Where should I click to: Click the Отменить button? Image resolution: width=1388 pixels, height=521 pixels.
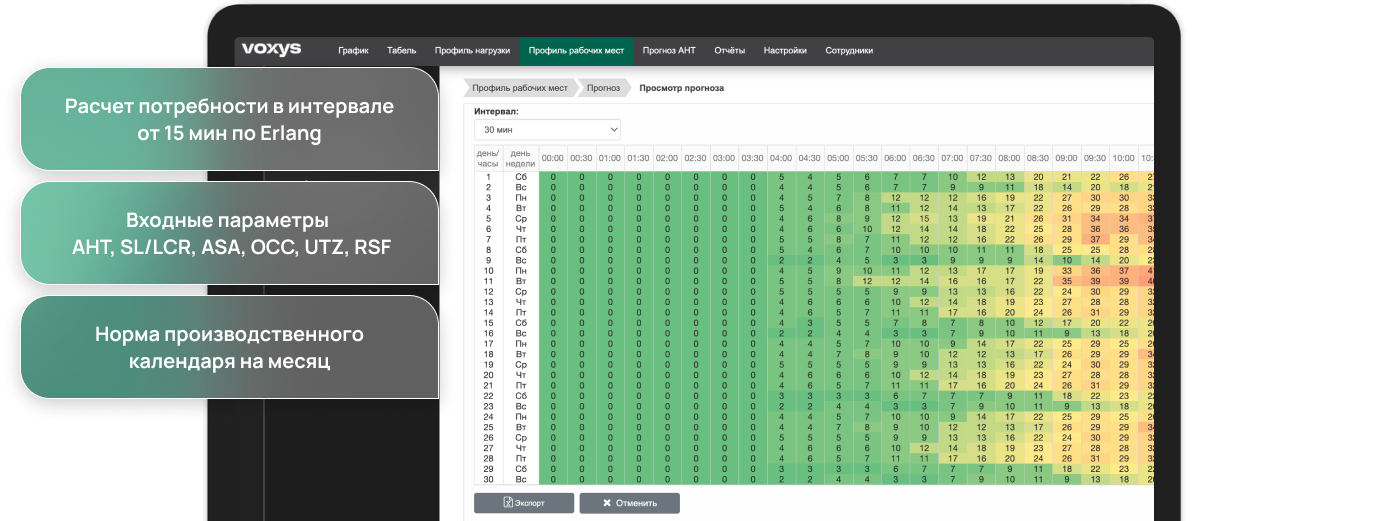(x=629, y=503)
